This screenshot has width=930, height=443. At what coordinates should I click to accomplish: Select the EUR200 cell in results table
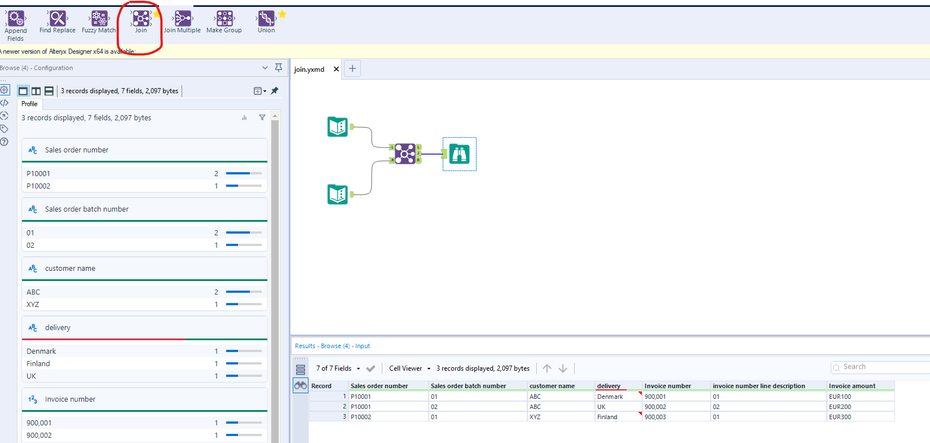point(860,407)
